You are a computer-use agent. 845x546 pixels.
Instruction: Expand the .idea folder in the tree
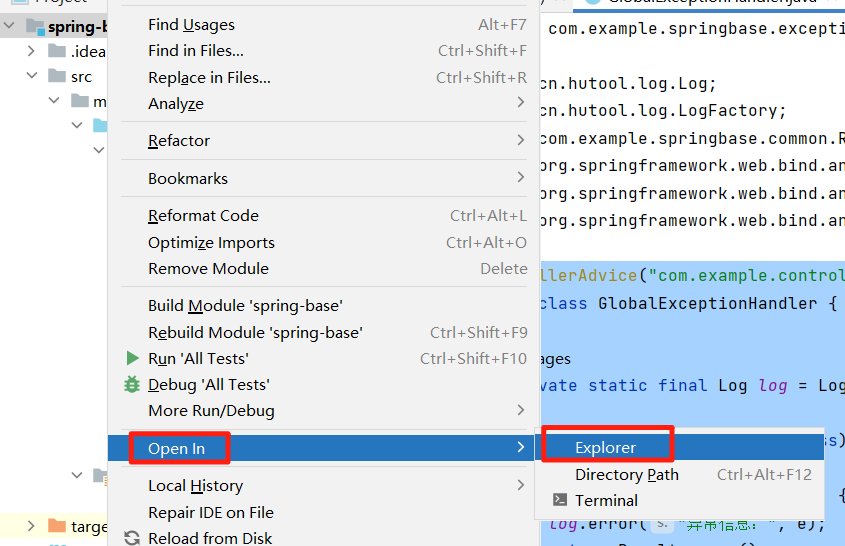click(31, 51)
